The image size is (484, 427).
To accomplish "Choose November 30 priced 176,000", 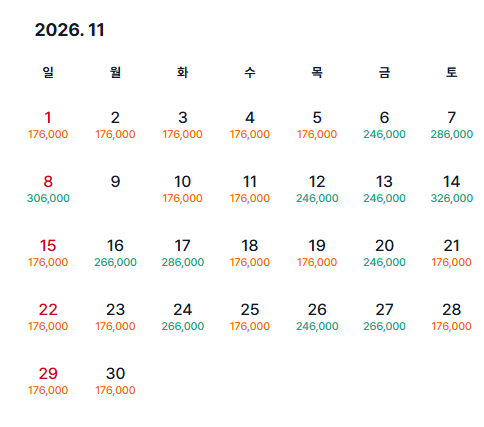I will [x=115, y=381].
